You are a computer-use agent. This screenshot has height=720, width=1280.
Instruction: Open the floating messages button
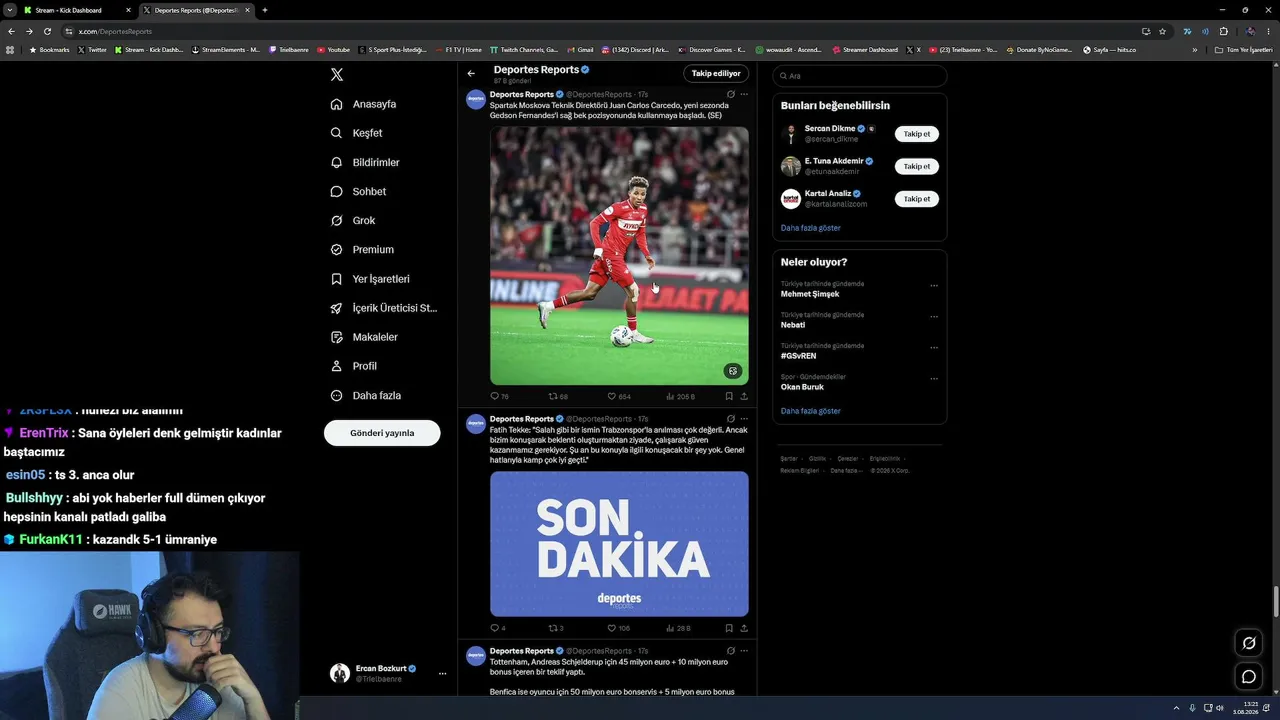point(1249,677)
